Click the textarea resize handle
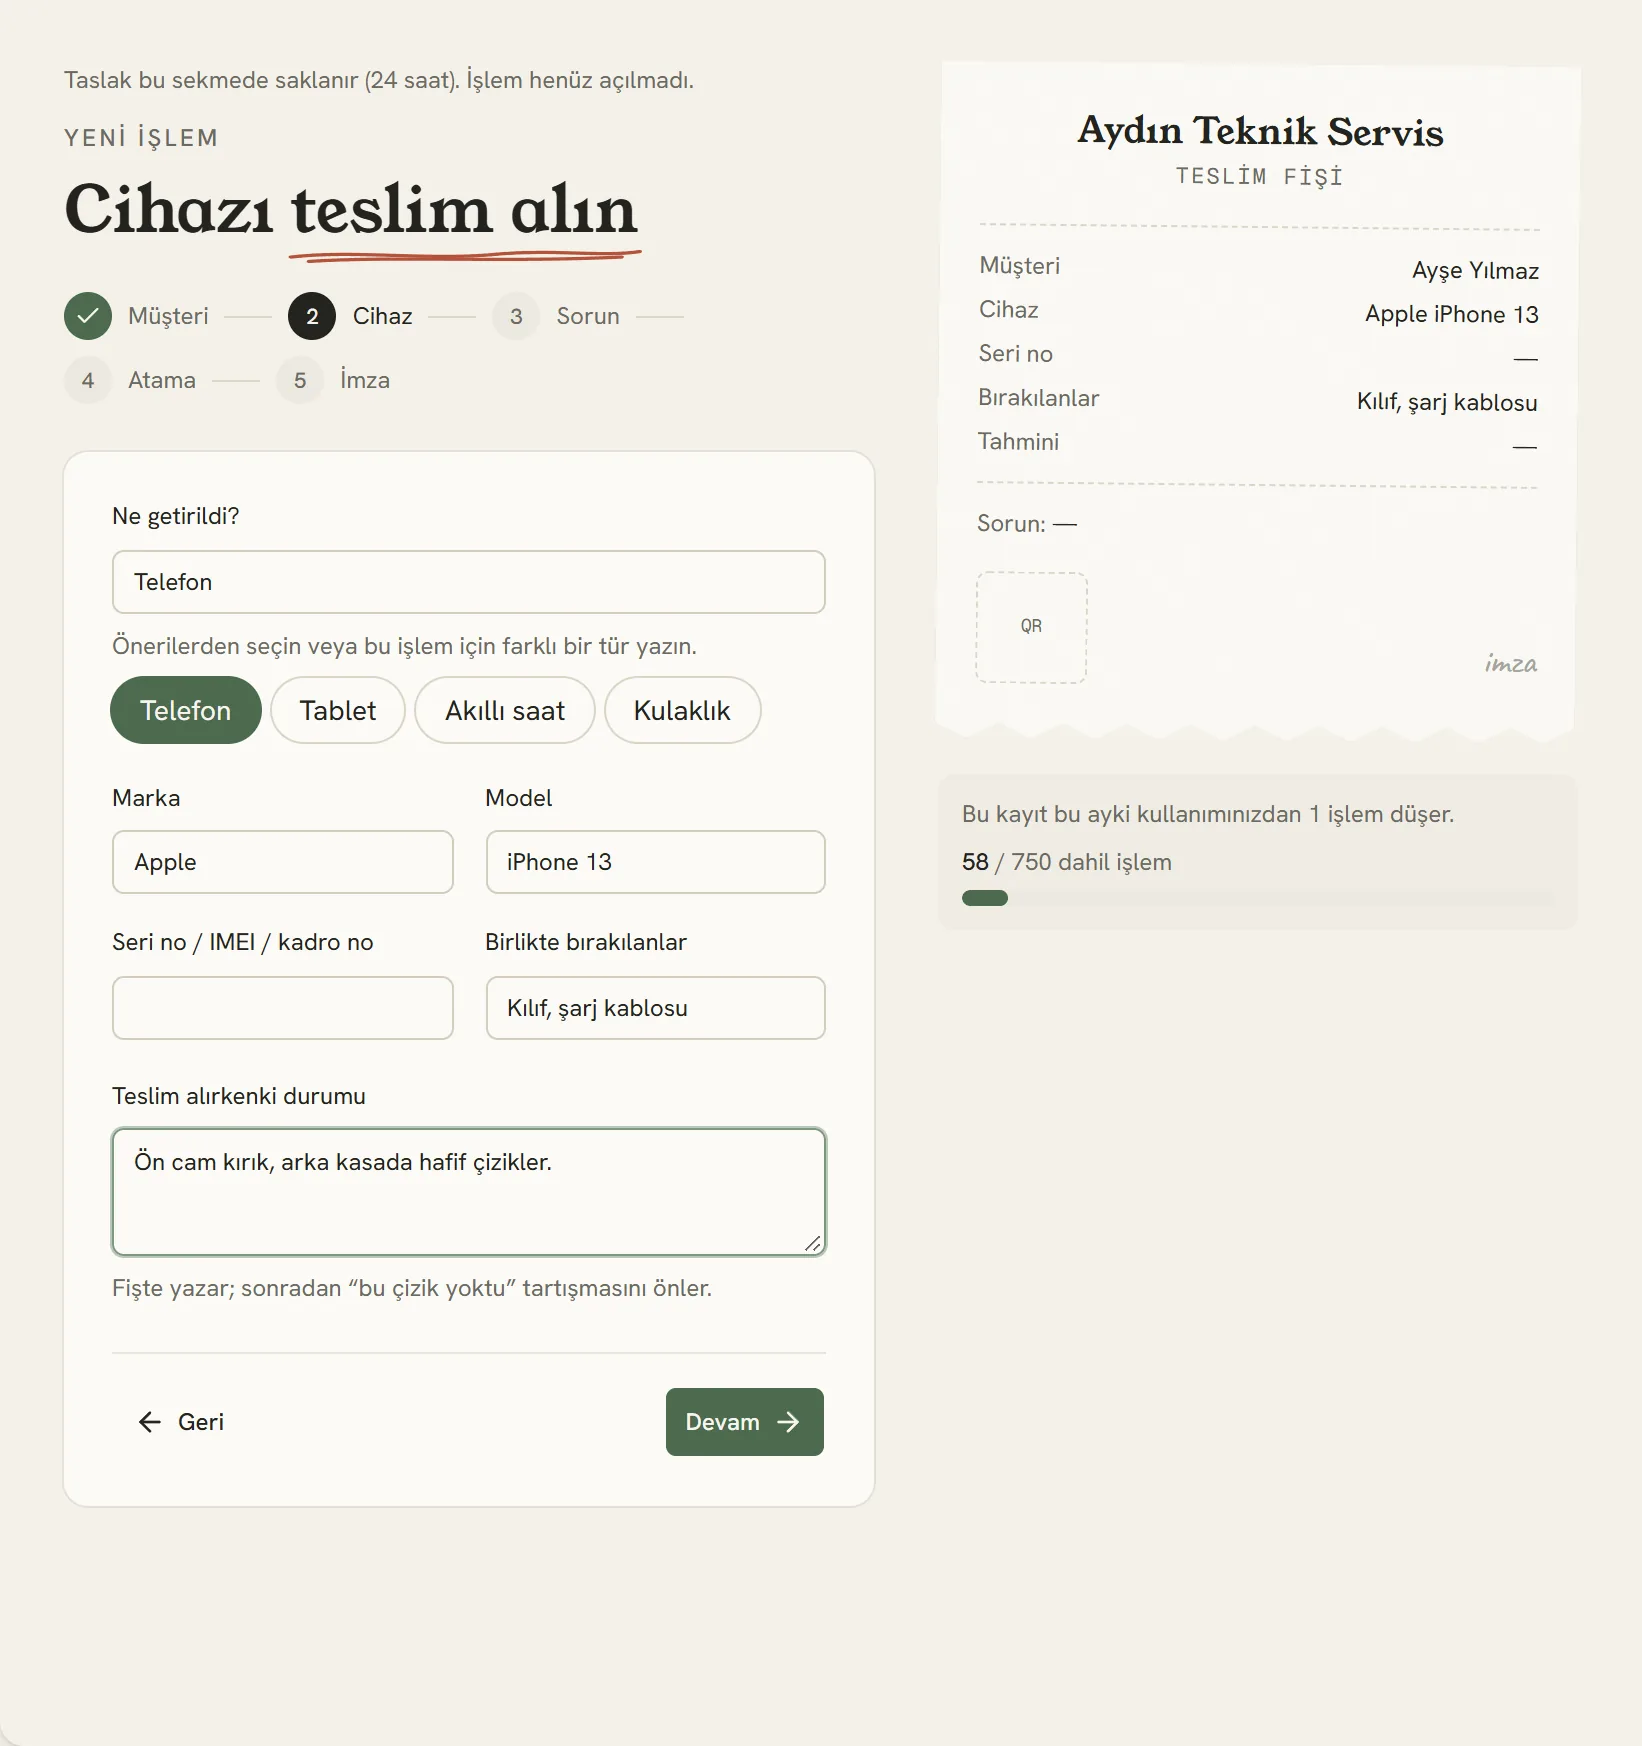 814,1244
